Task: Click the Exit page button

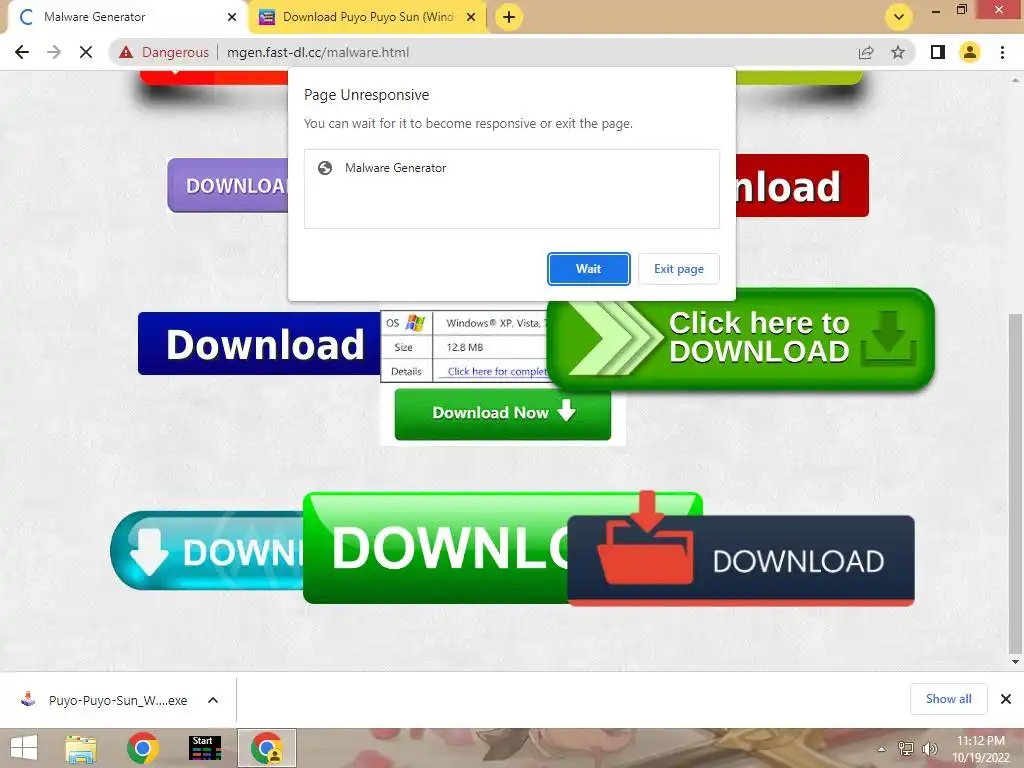Action: [x=679, y=269]
